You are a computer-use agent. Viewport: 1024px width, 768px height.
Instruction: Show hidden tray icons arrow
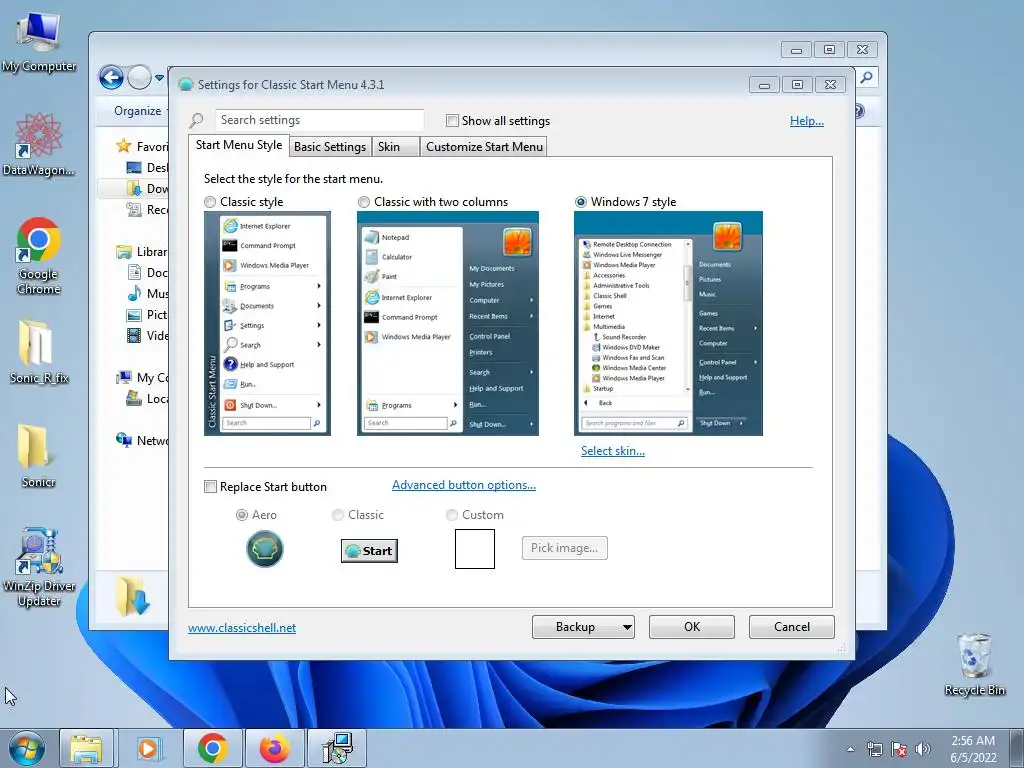click(850, 749)
